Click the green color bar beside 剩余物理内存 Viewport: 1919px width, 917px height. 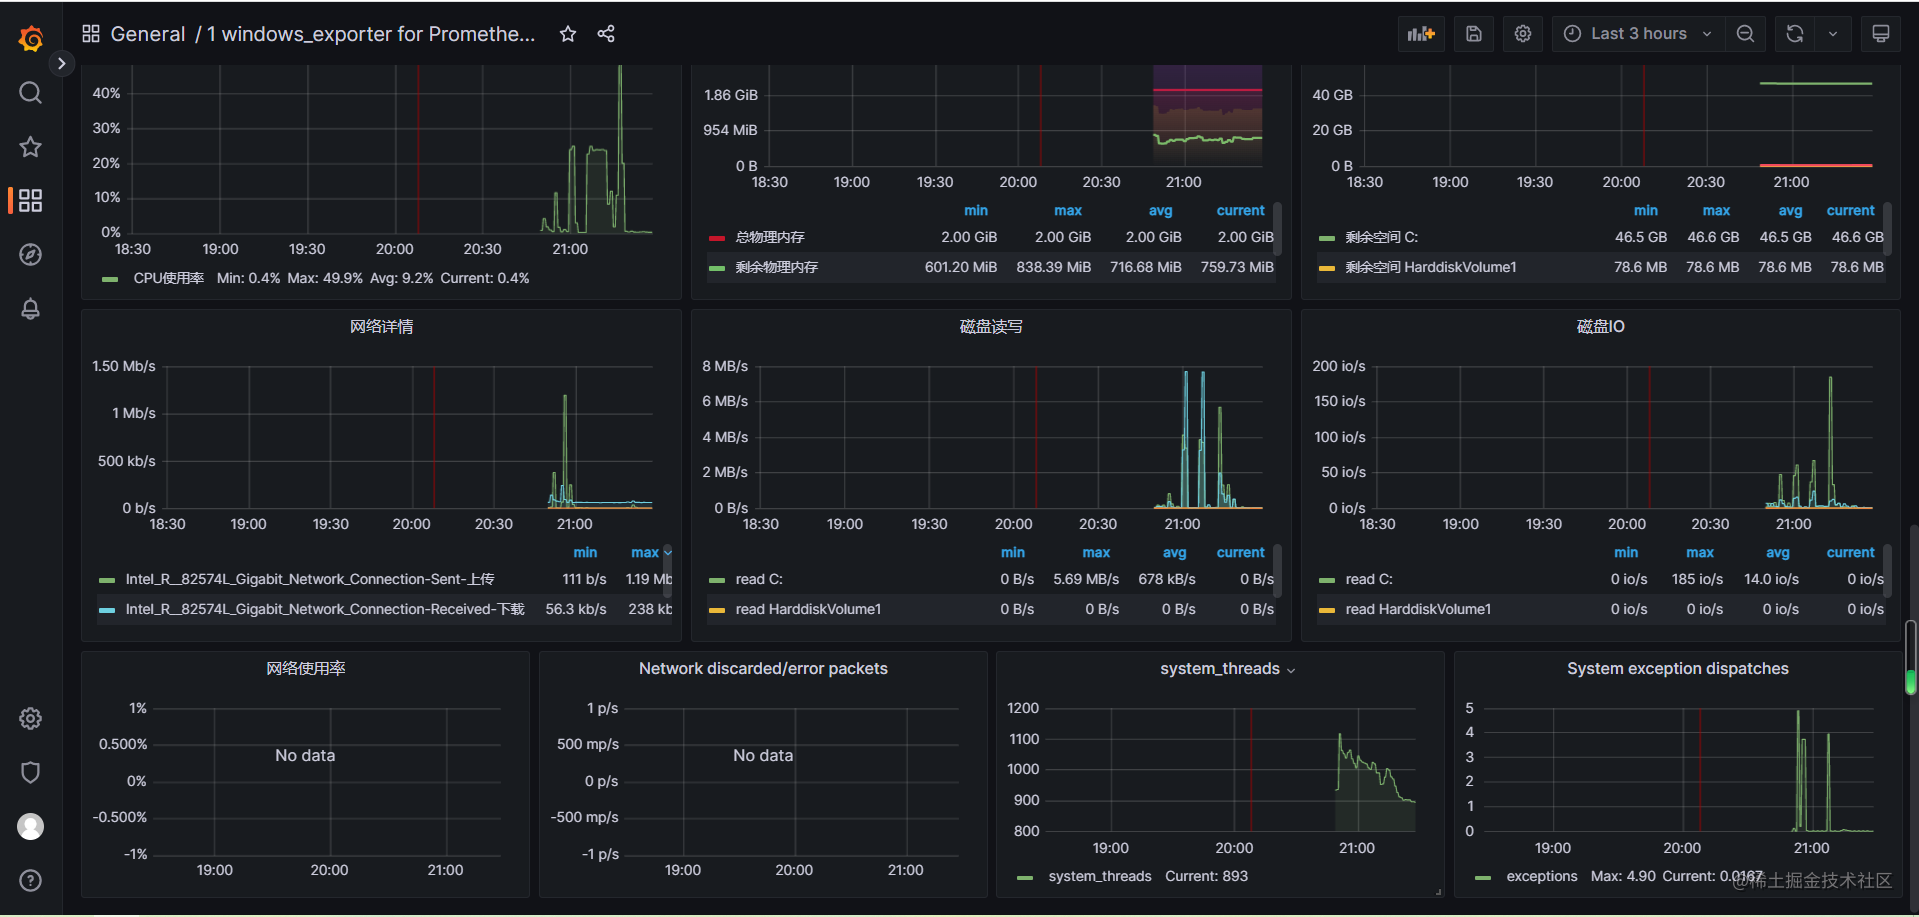(x=716, y=267)
